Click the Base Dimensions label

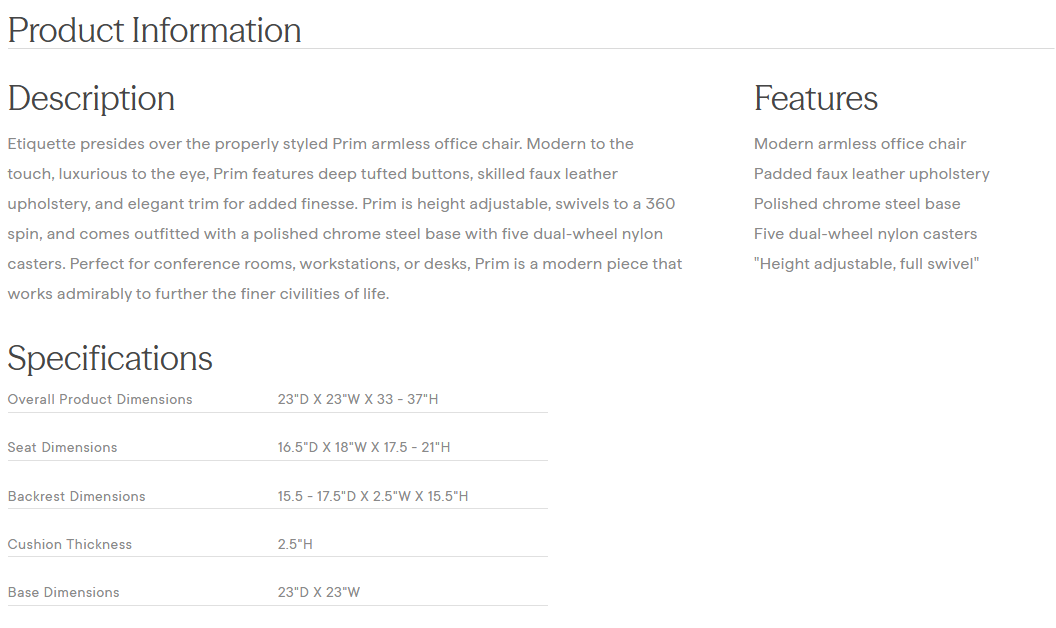point(63,592)
